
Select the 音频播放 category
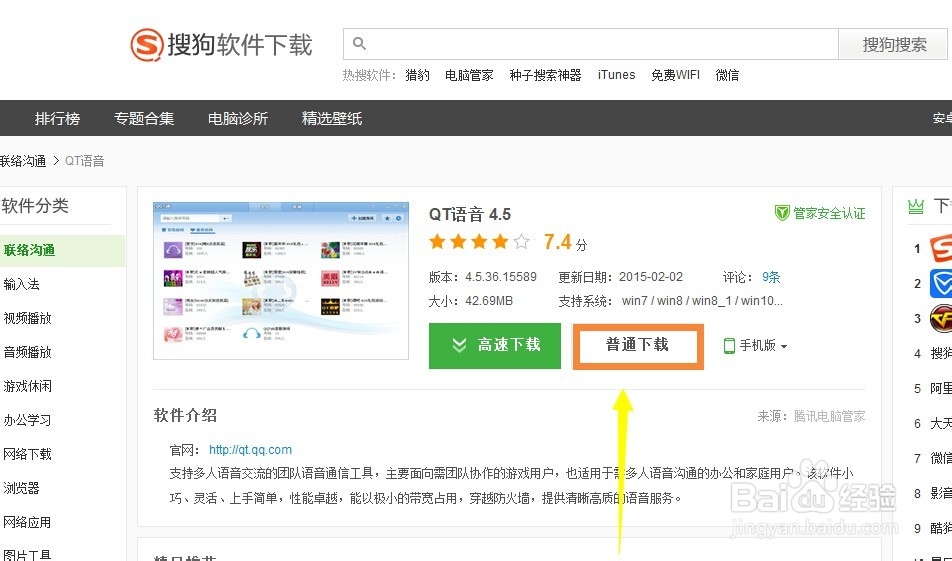pos(28,352)
